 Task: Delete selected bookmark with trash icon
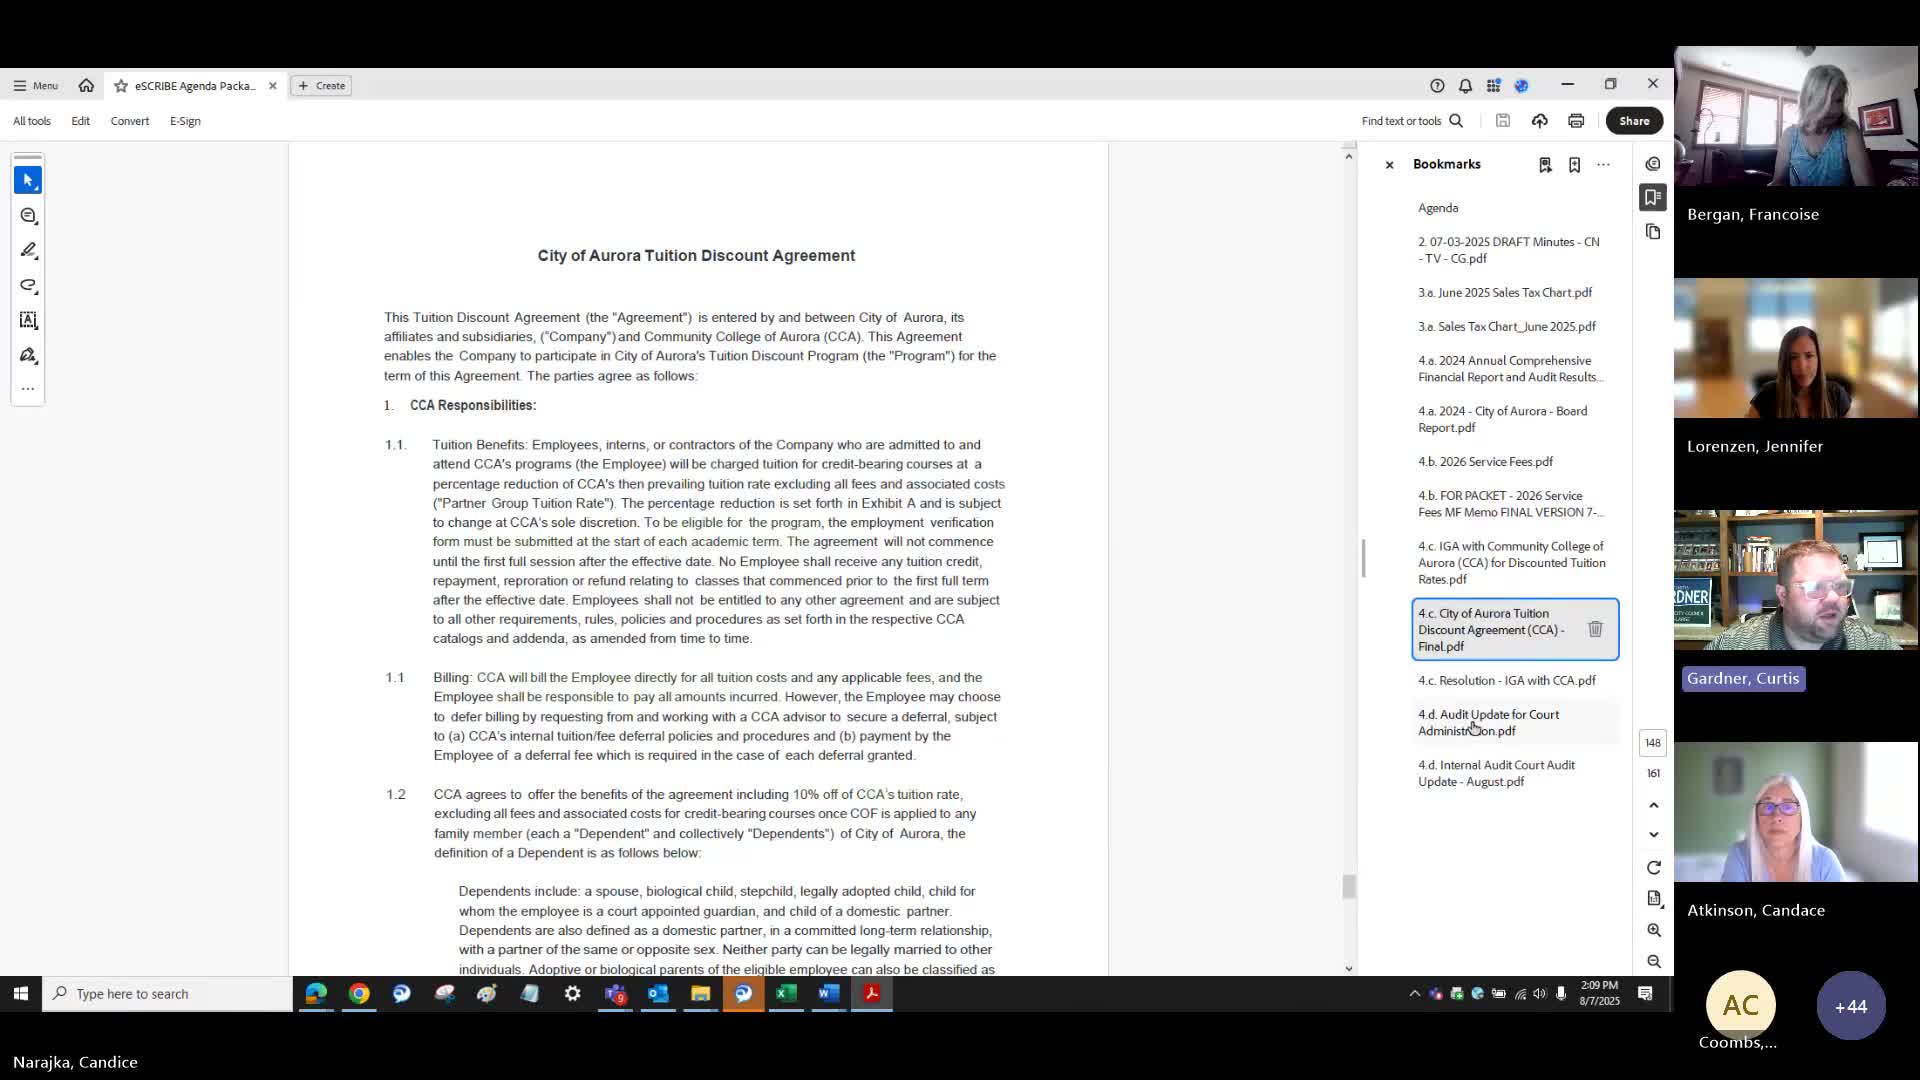(x=1595, y=629)
